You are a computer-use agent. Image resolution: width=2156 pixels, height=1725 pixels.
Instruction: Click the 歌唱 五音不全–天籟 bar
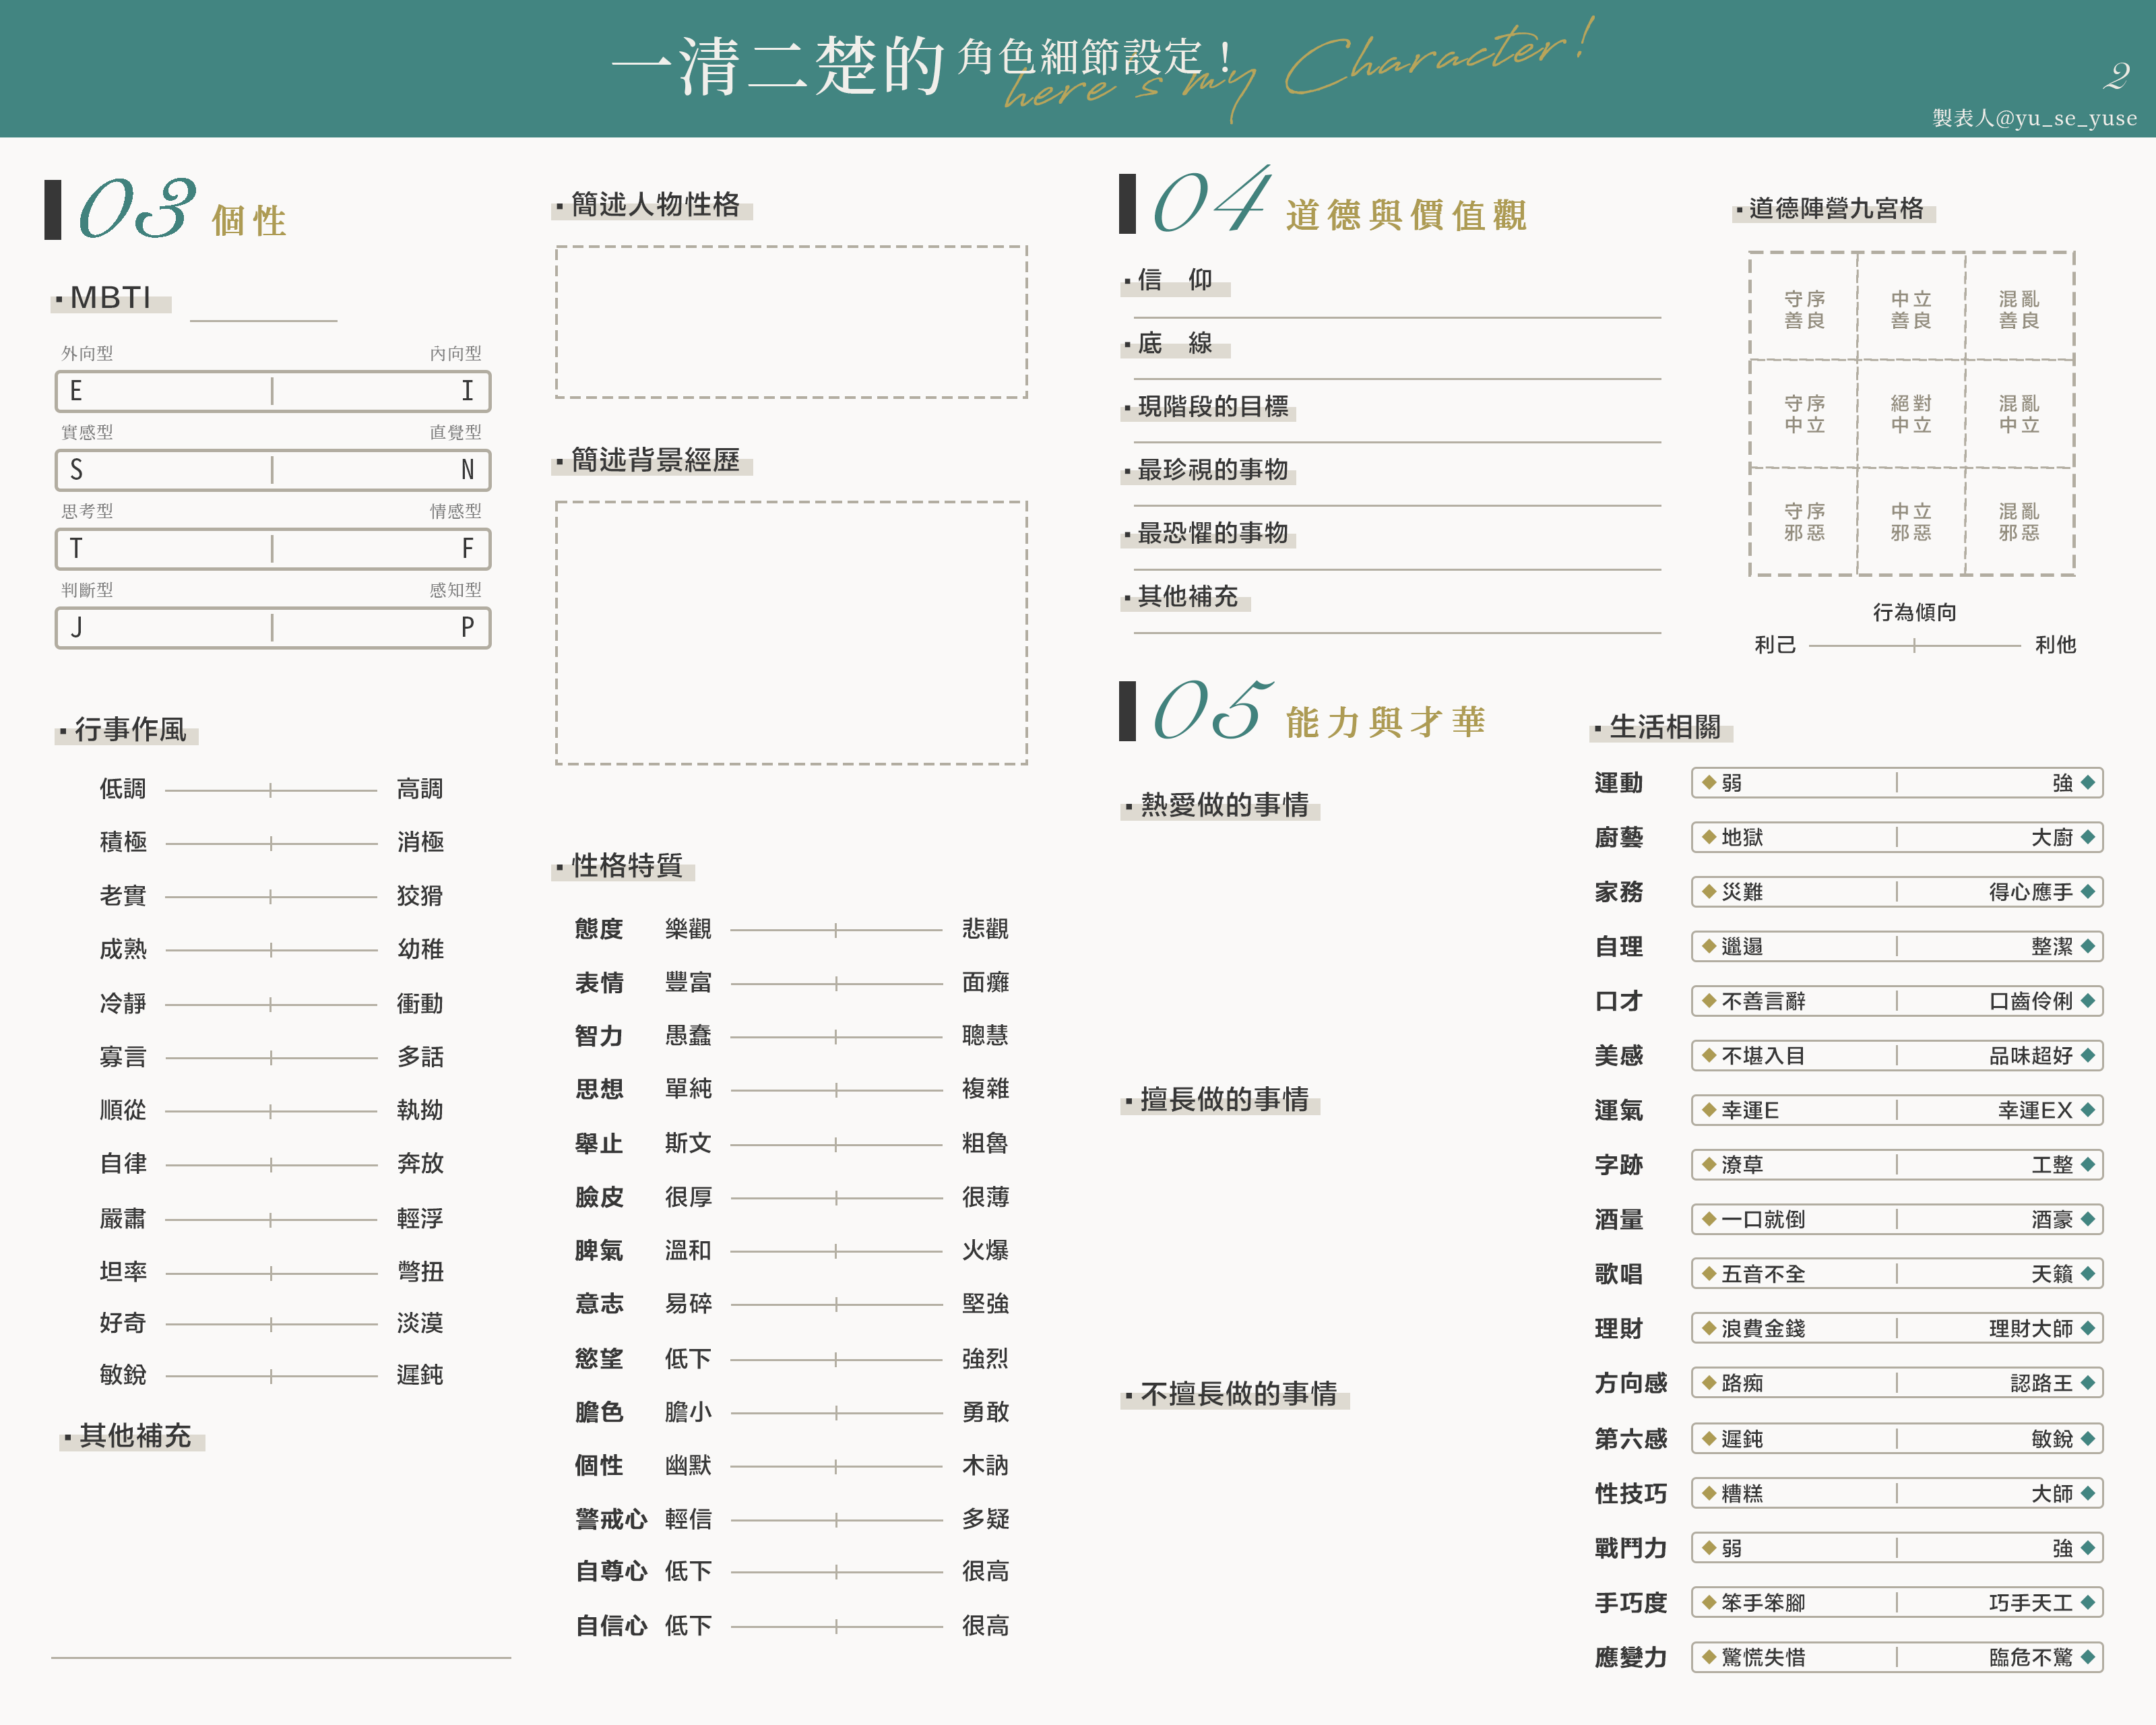[x=1897, y=1274]
